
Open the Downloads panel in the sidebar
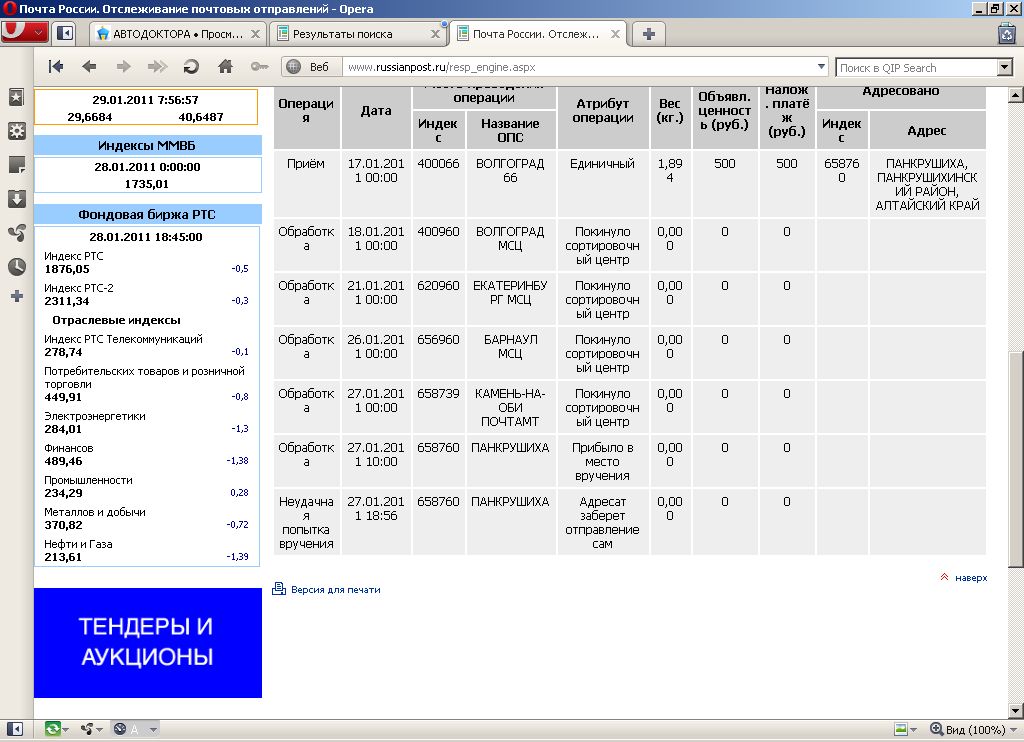16,199
